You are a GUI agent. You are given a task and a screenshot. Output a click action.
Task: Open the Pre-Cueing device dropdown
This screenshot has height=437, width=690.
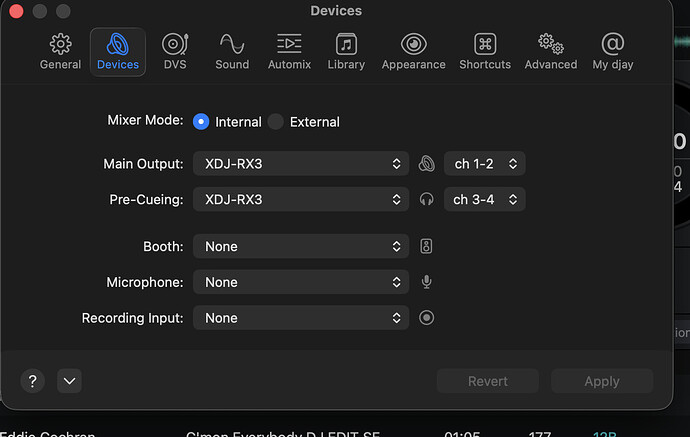[301, 200]
